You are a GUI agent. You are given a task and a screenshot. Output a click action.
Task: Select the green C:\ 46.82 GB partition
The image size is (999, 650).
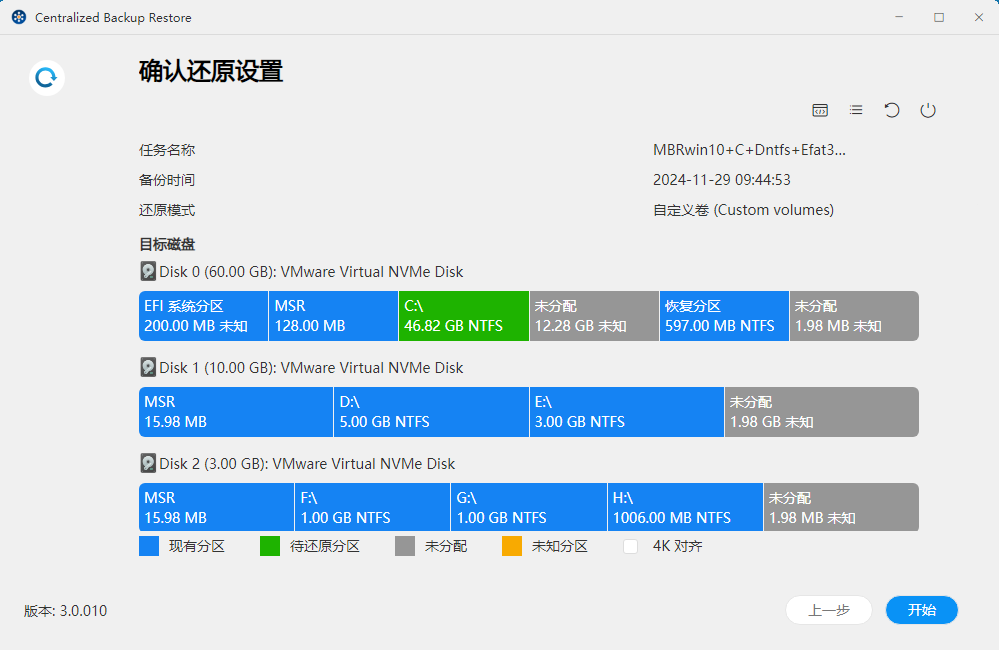[x=464, y=316]
